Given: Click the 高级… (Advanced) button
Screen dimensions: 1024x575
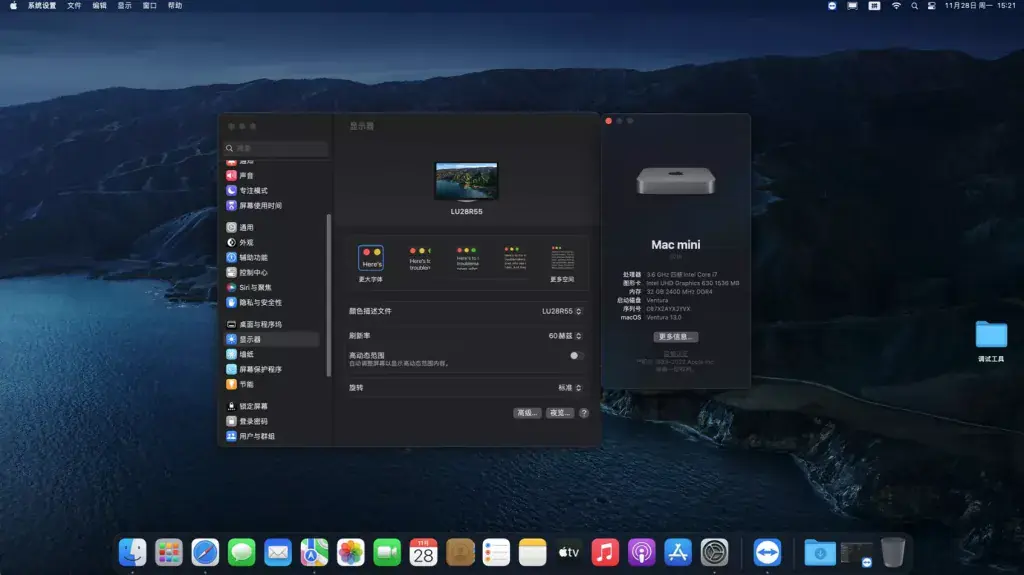Looking at the screenshot, I should point(527,413).
